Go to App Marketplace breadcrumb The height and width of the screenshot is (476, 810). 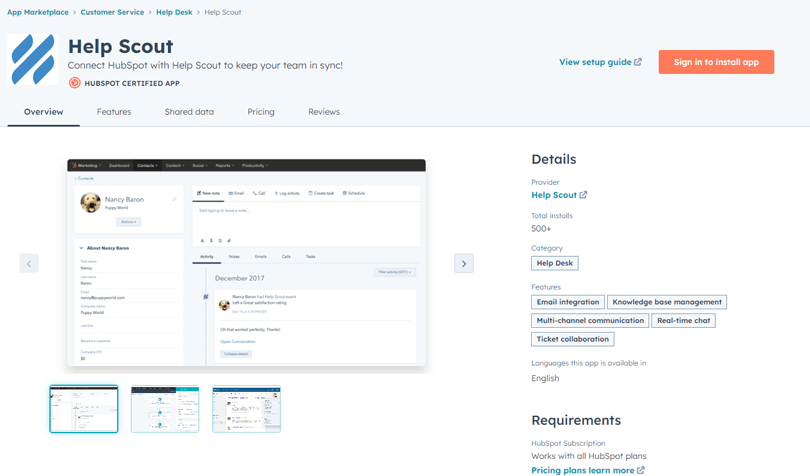click(38, 12)
